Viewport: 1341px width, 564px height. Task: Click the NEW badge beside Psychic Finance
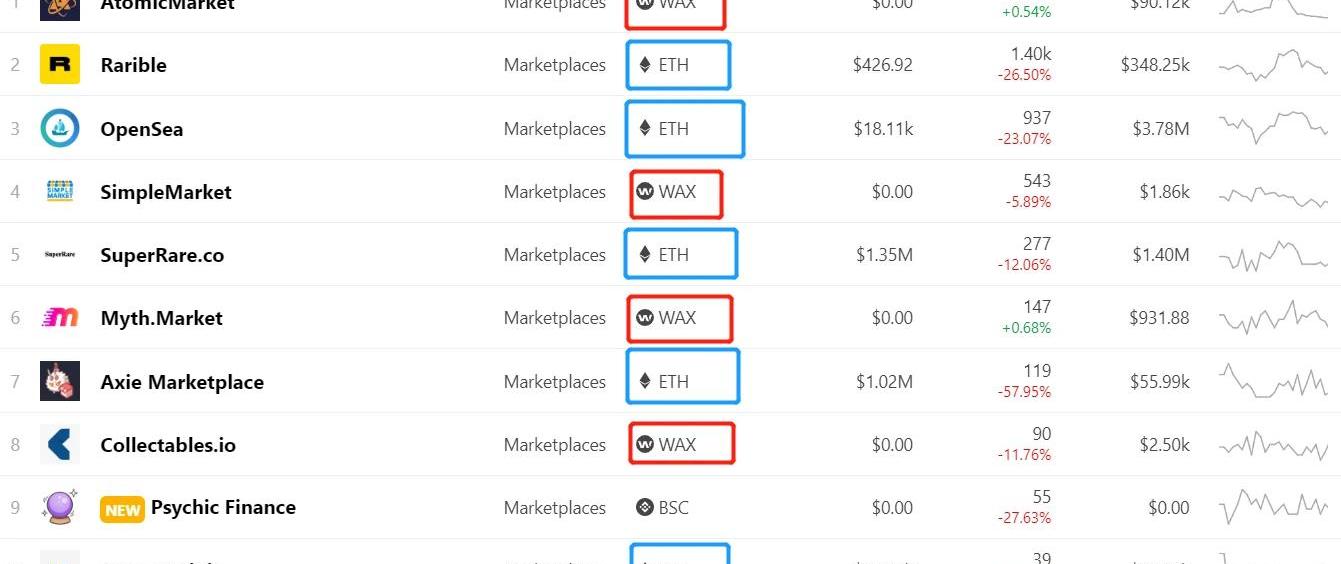pyautogui.click(x=122, y=509)
